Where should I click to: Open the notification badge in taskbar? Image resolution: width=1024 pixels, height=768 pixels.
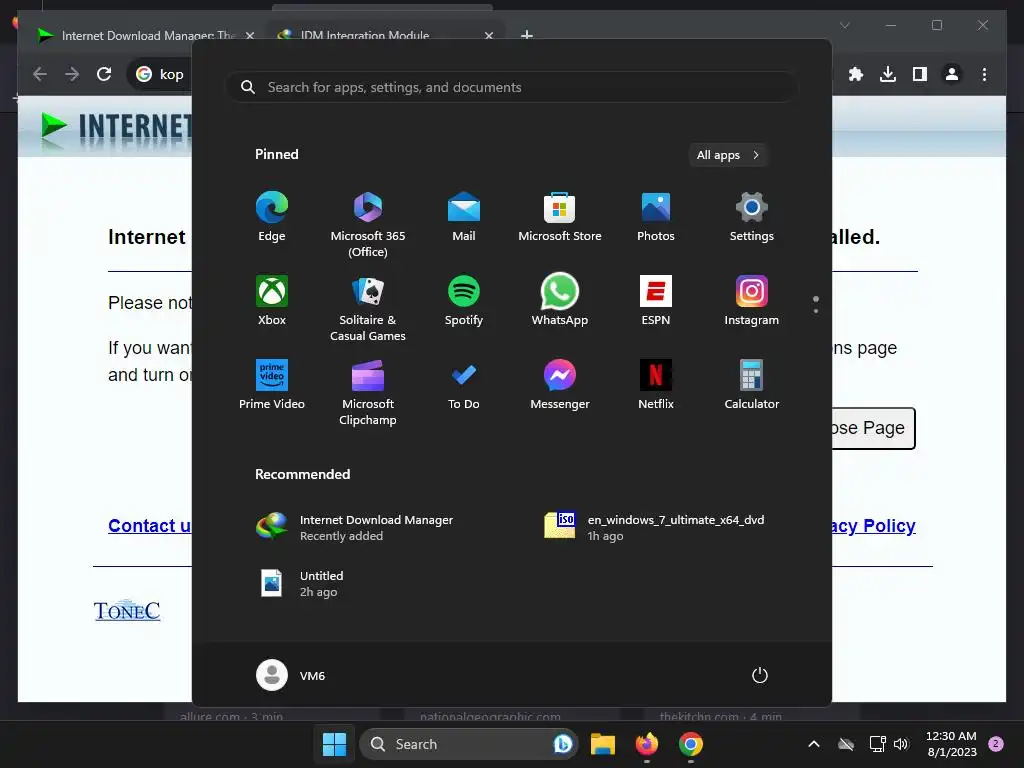point(996,744)
